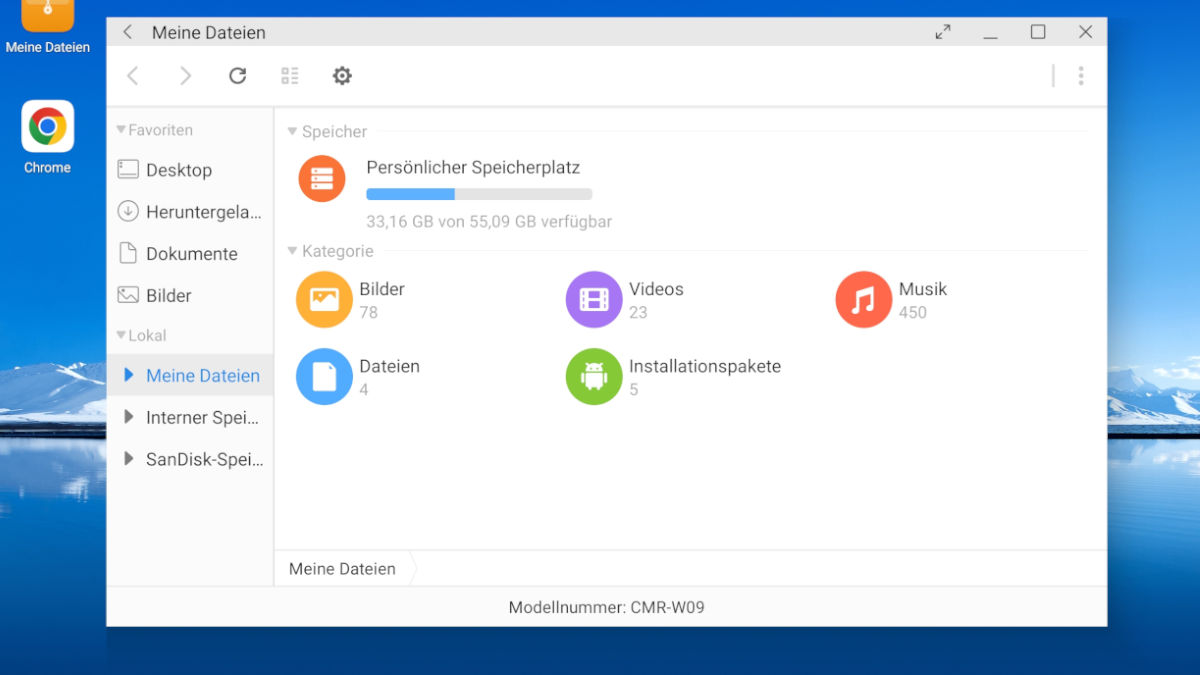Refresh the file view
Image resolution: width=1200 pixels, height=675 pixels.
tap(238, 75)
